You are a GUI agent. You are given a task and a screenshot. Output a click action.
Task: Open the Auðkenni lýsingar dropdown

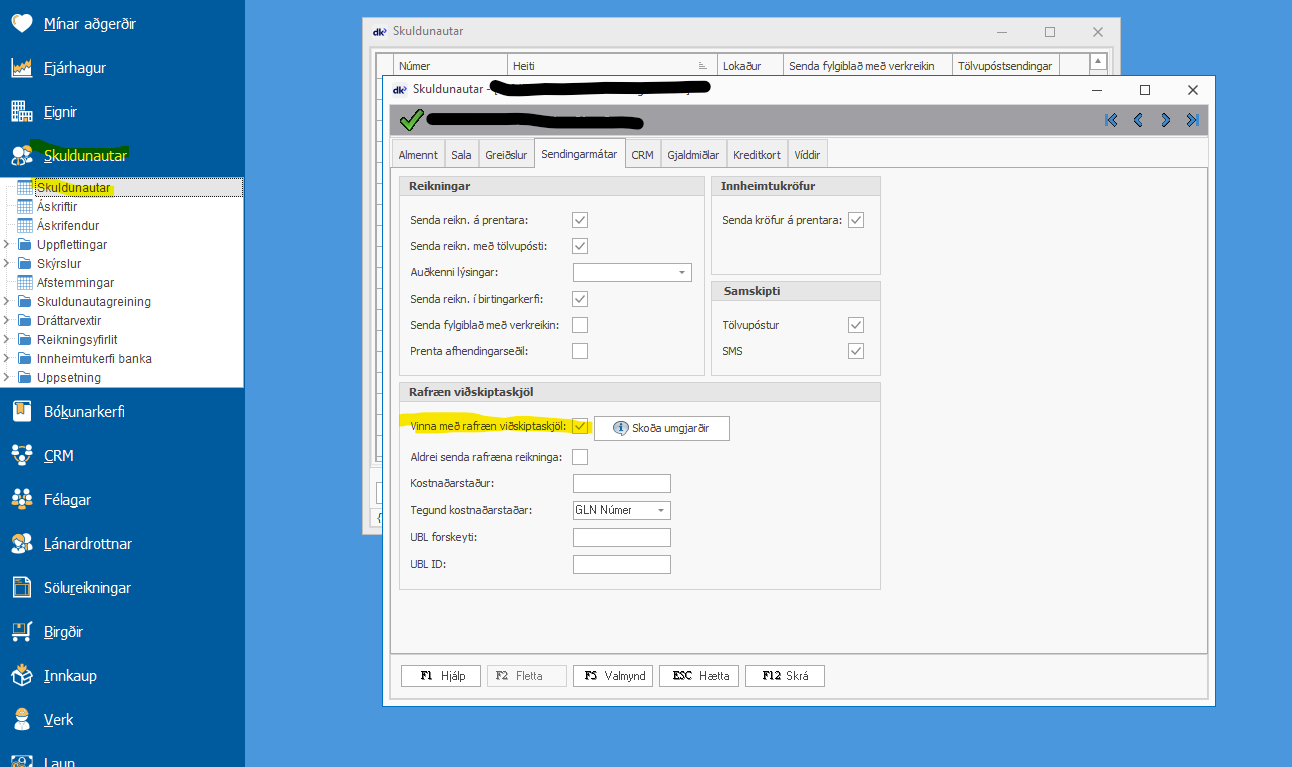click(x=682, y=272)
